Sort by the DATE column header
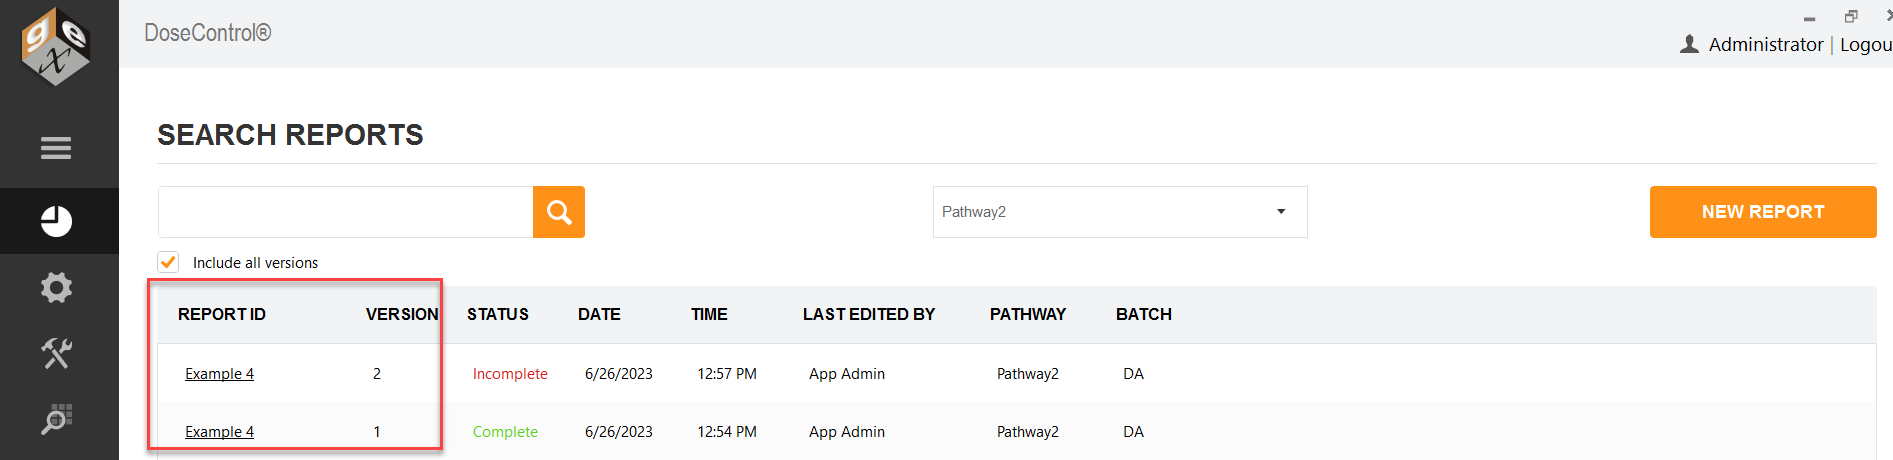The width and height of the screenshot is (1893, 460). [x=599, y=314]
